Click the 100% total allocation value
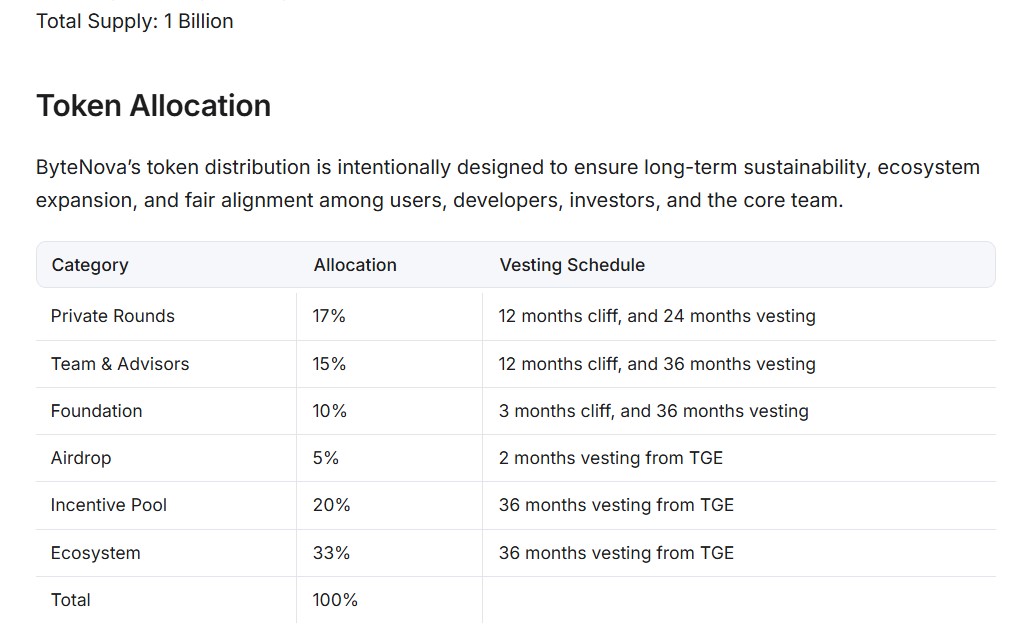The image size is (1016, 635). tap(335, 600)
